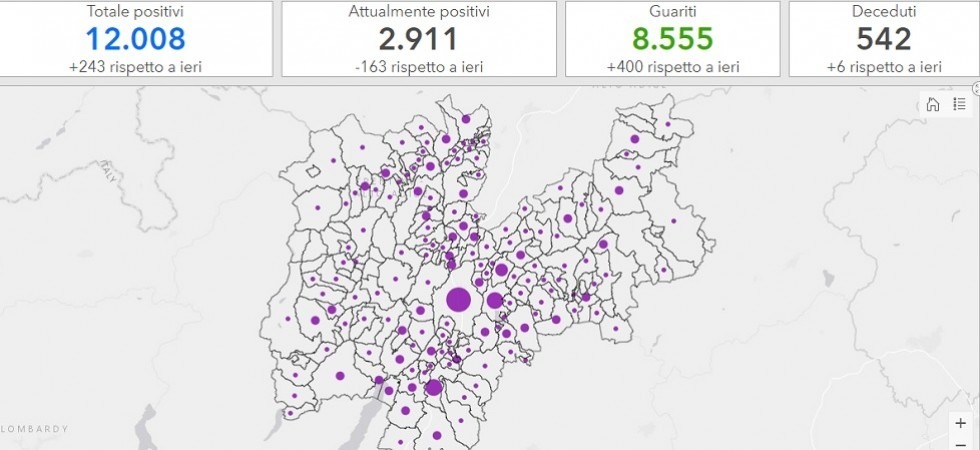Click the 2.911 current positives value
The width and height of the screenshot is (980, 450).
pyautogui.click(x=419, y=39)
